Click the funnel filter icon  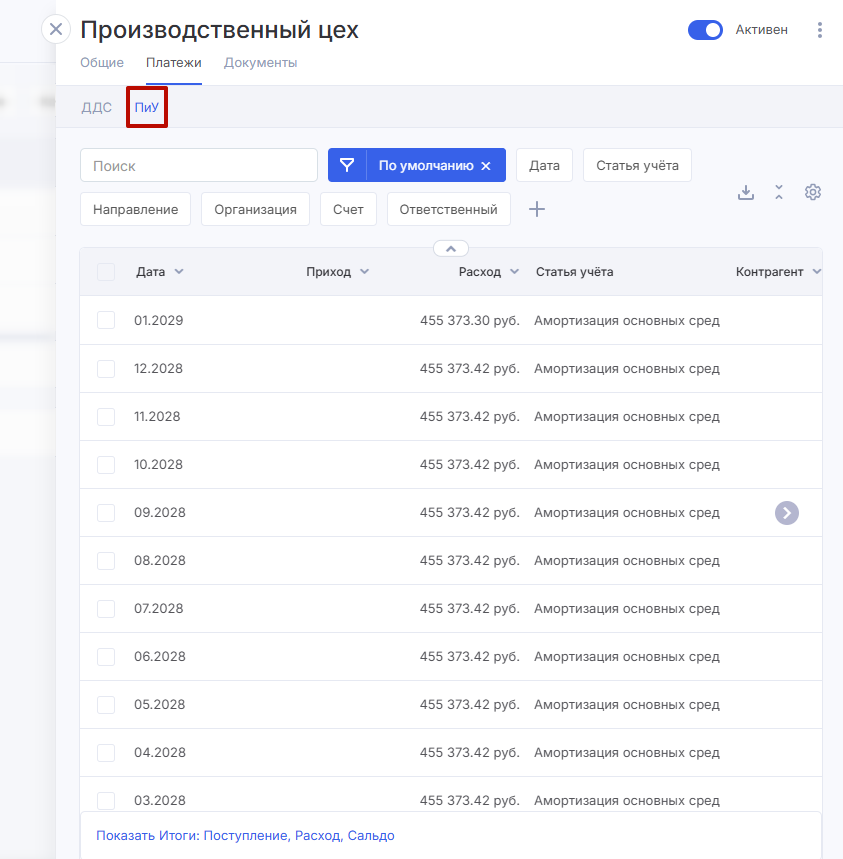pyautogui.click(x=347, y=166)
